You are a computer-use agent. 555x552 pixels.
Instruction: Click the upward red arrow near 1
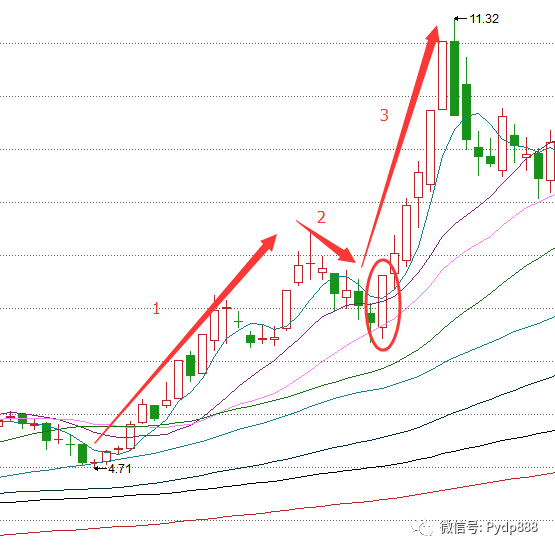click(186, 339)
